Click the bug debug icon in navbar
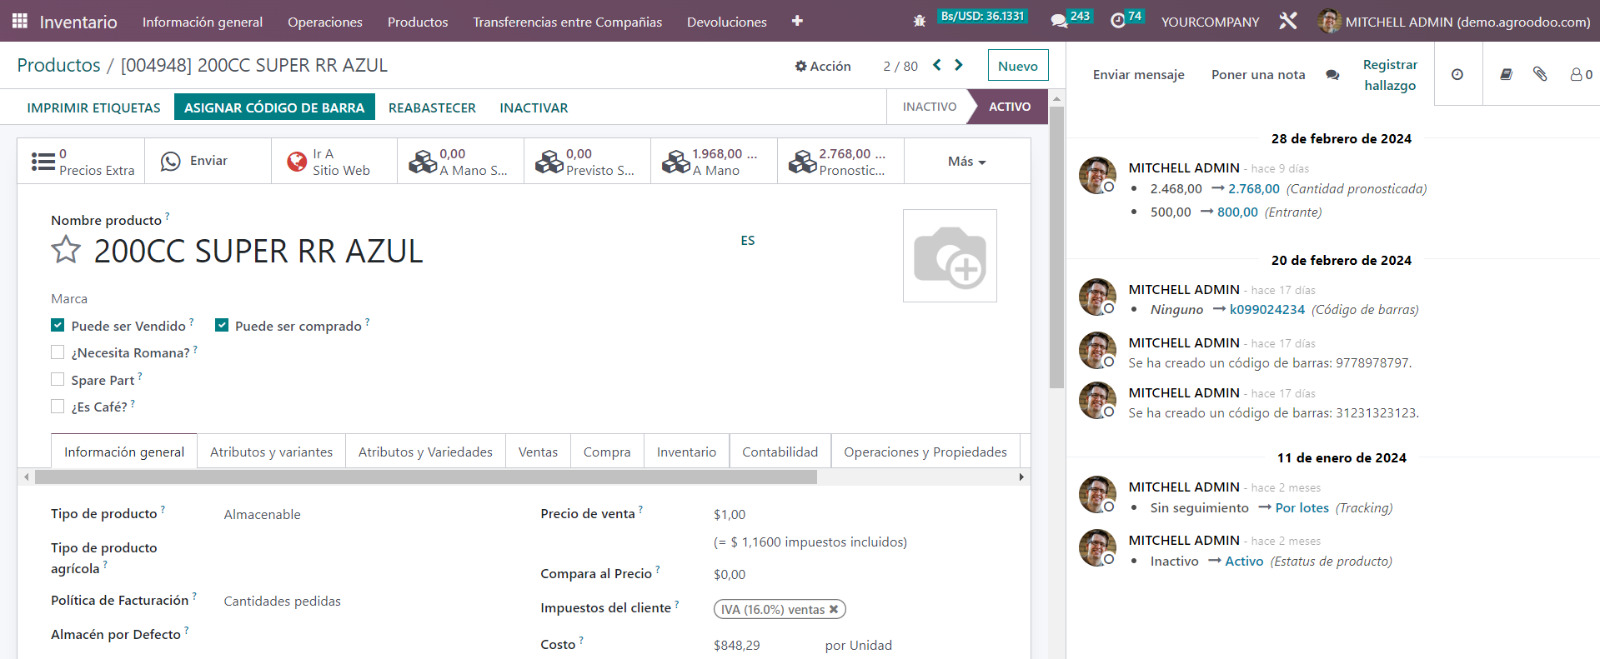This screenshot has height=659, width=1600. coord(919,21)
